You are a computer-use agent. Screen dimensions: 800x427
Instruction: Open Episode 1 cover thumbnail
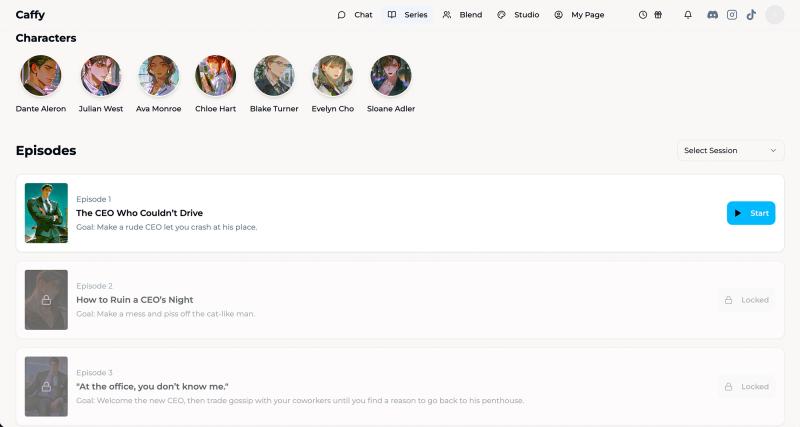(46, 213)
